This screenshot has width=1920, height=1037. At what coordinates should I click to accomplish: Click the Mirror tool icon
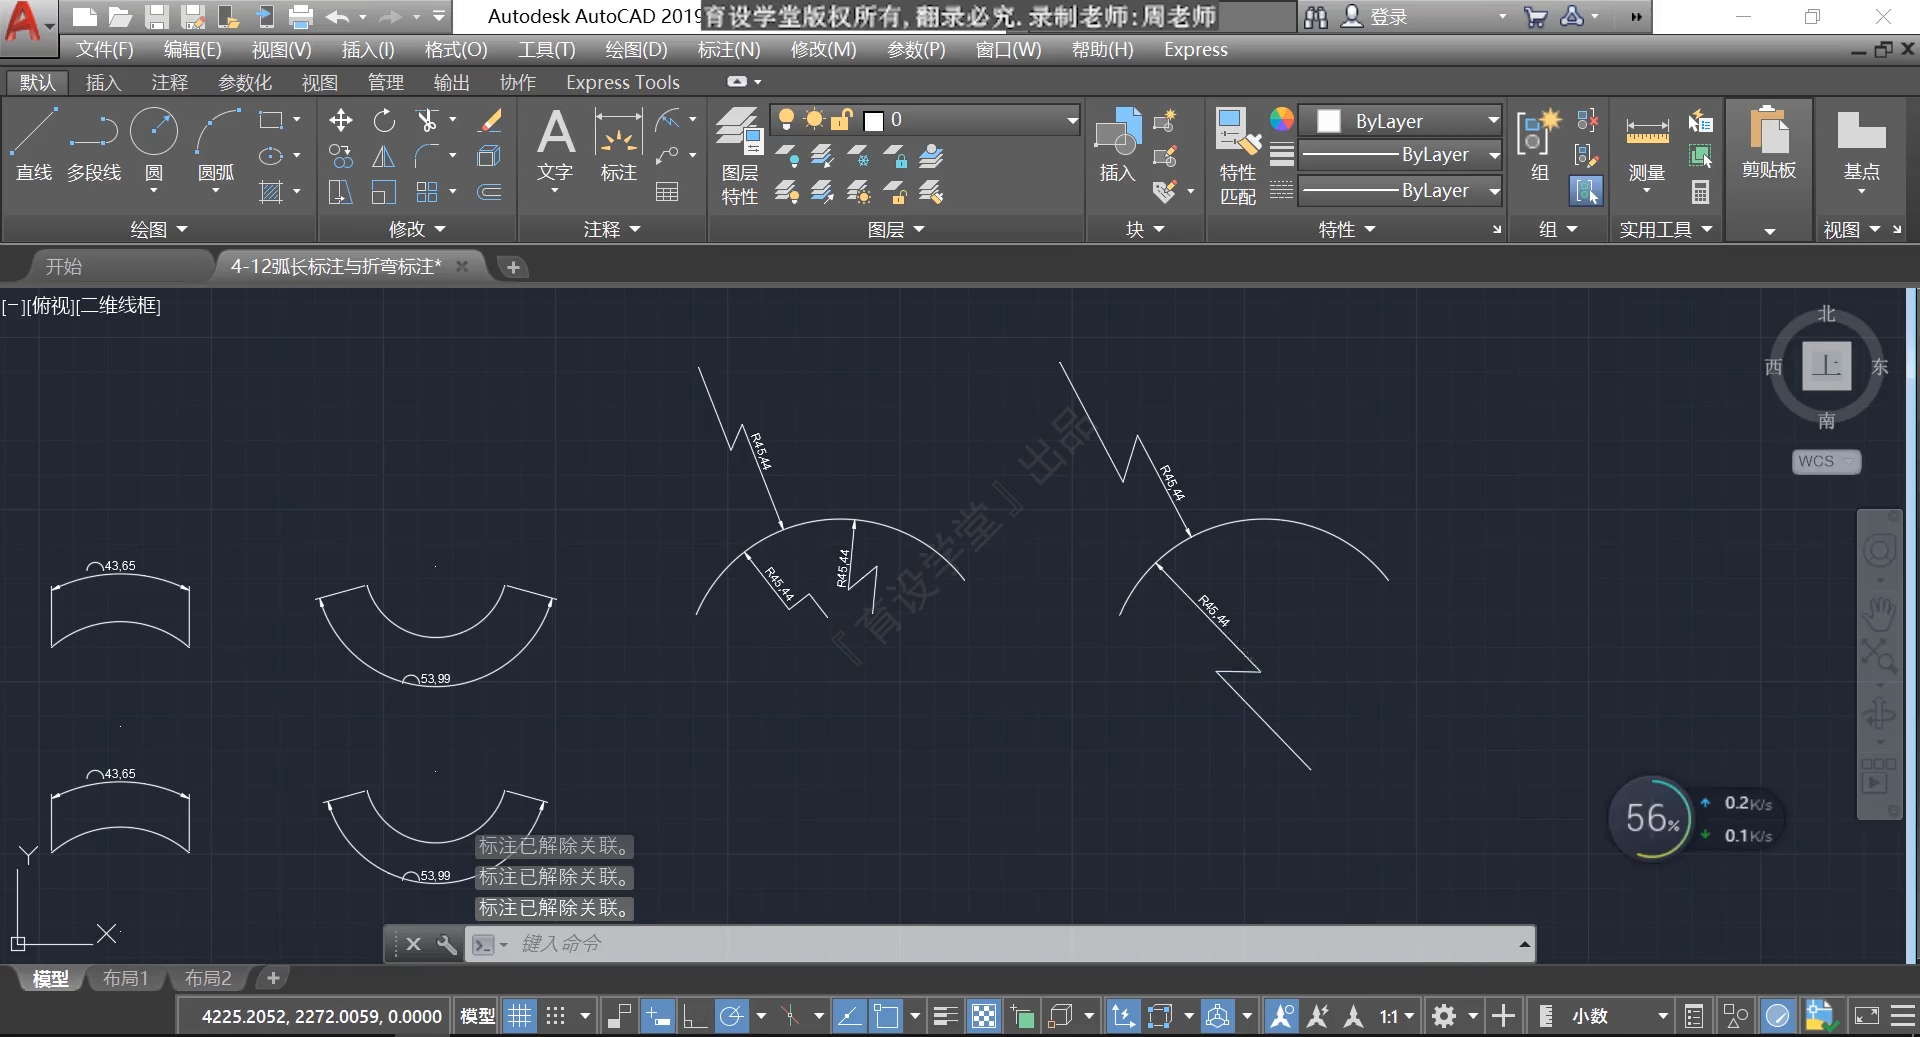click(x=384, y=156)
